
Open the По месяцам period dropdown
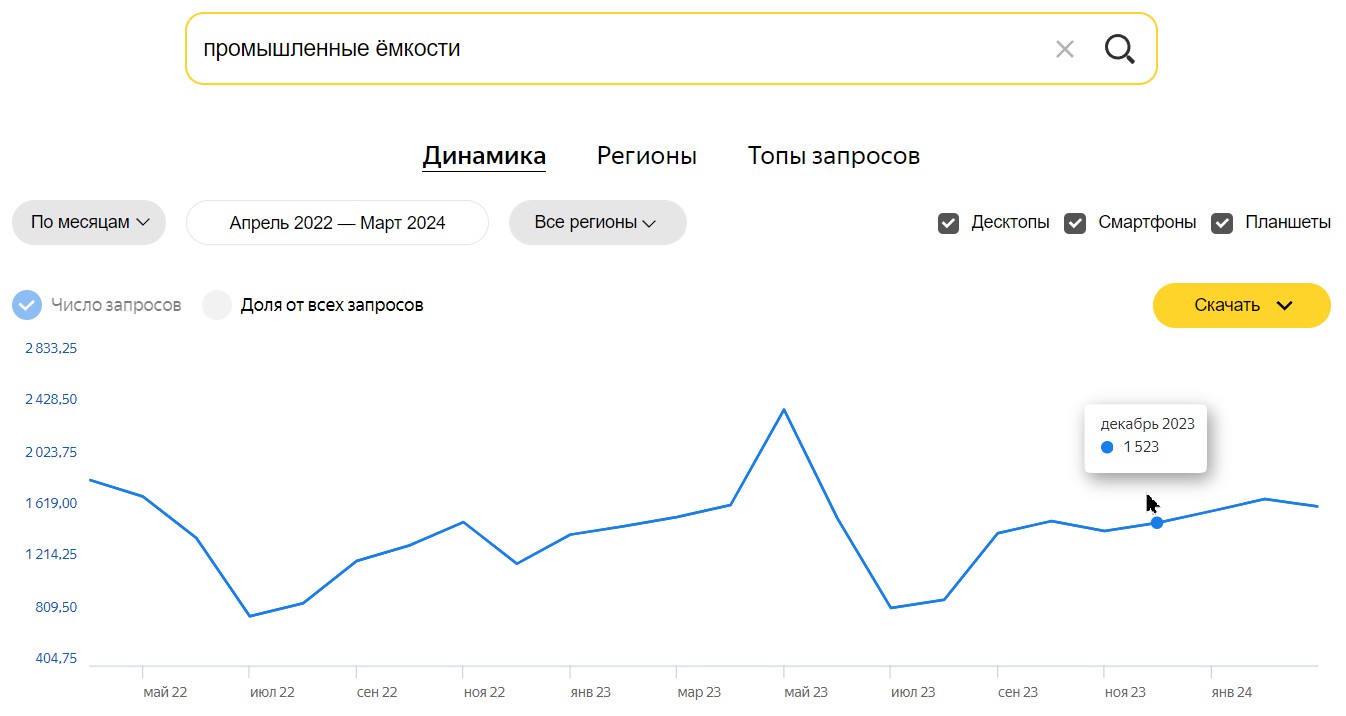pyautogui.click(x=89, y=222)
